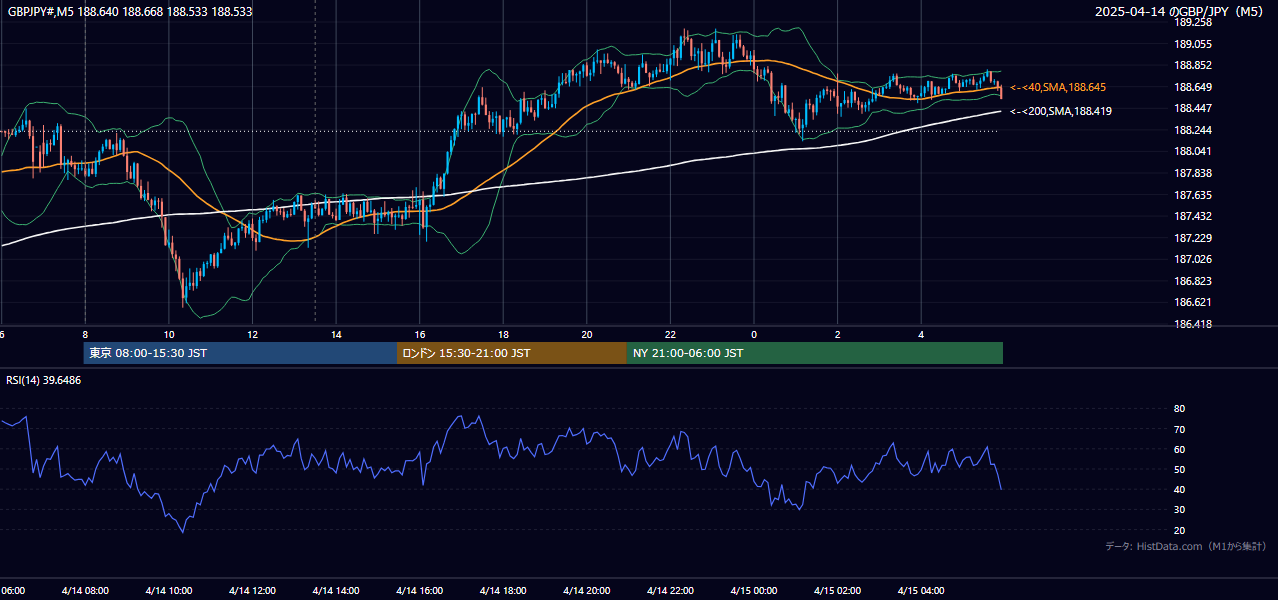This screenshot has height=600, width=1278.
Task: Click the 4/14 18:00 time label
Action: (503, 591)
